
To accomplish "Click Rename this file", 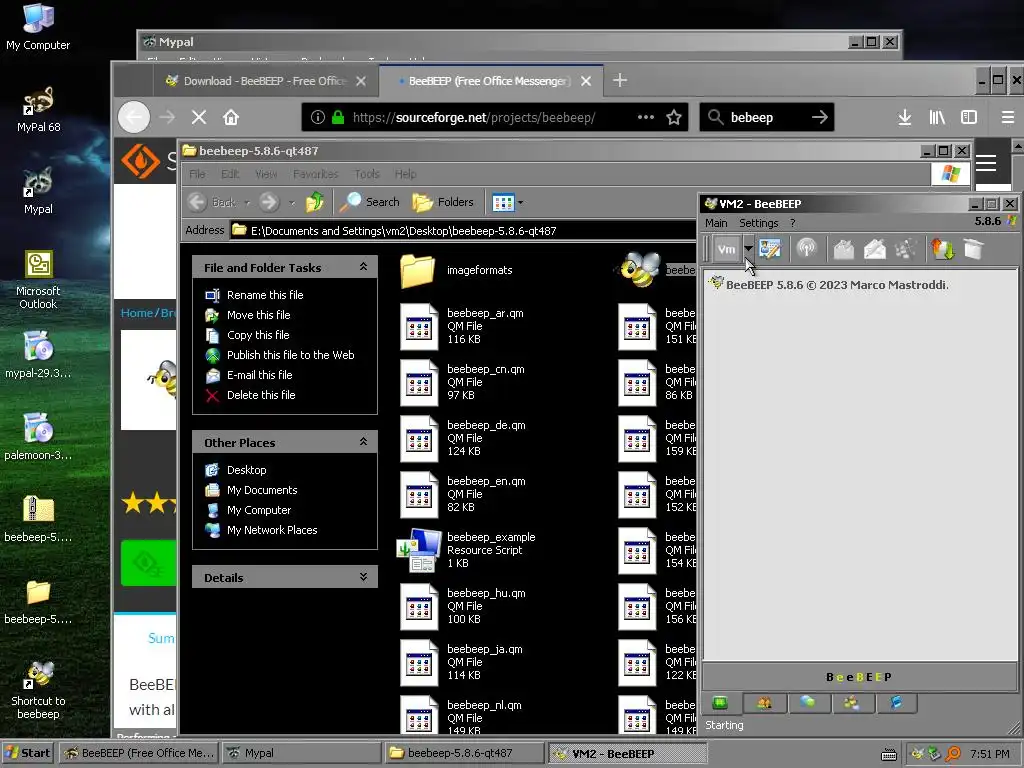I will coord(264,295).
